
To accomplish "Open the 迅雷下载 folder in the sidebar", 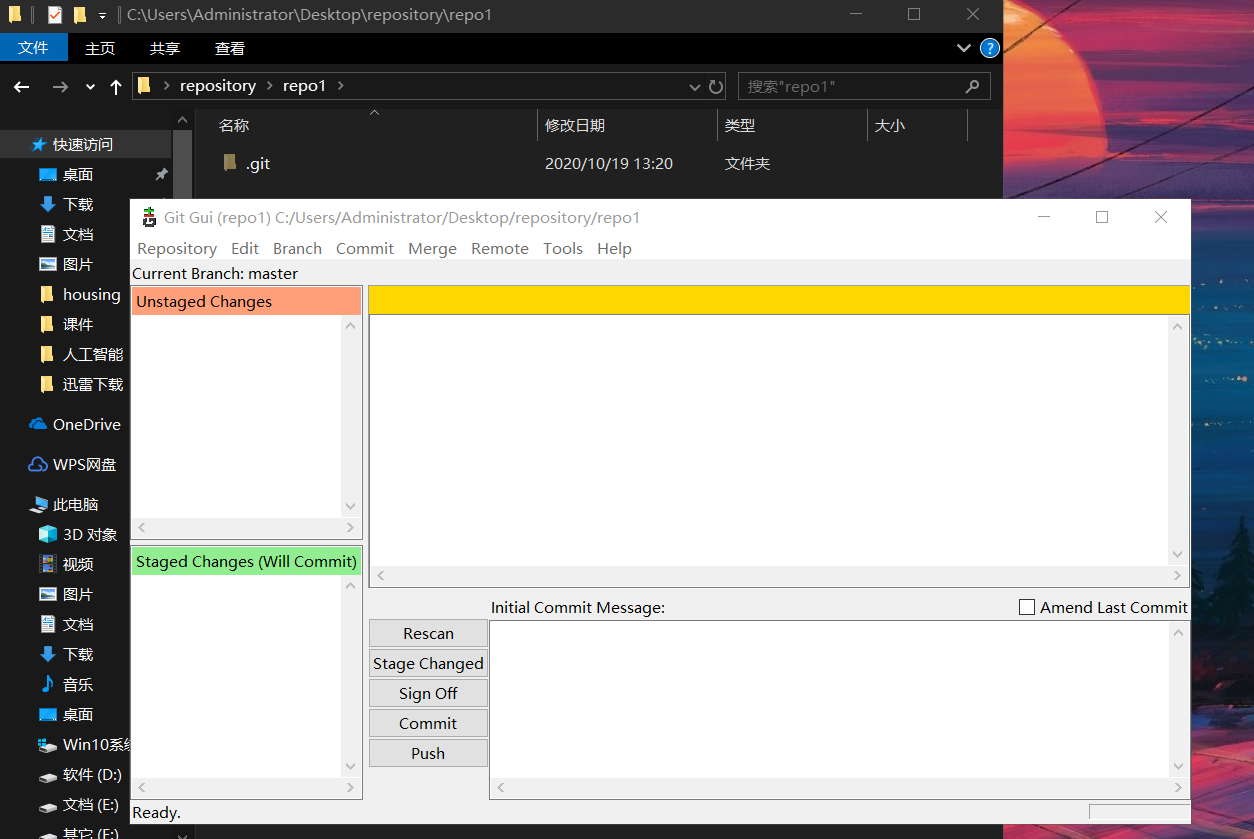I will tap(93, 384).
